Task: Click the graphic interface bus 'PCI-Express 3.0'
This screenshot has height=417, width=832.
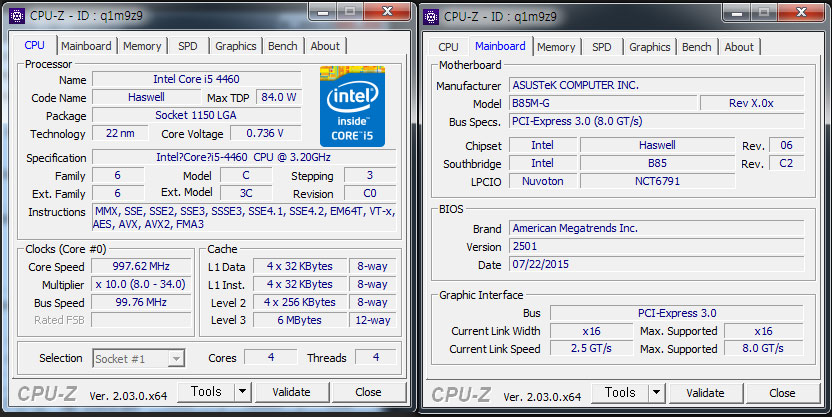Action: 677,313
